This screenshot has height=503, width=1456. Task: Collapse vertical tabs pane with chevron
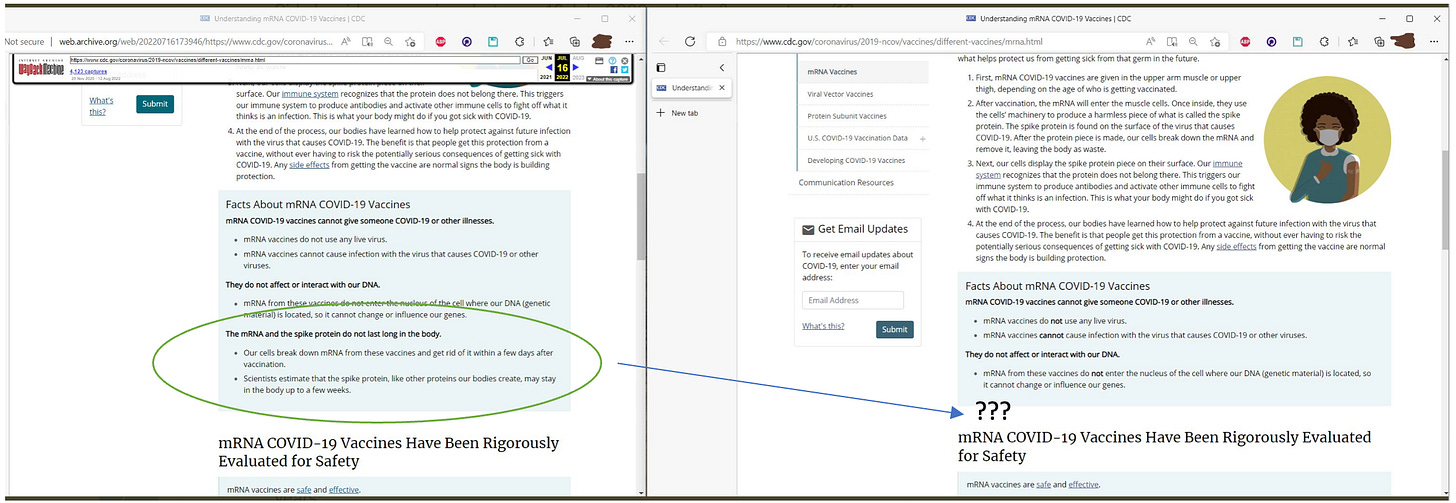722,67
